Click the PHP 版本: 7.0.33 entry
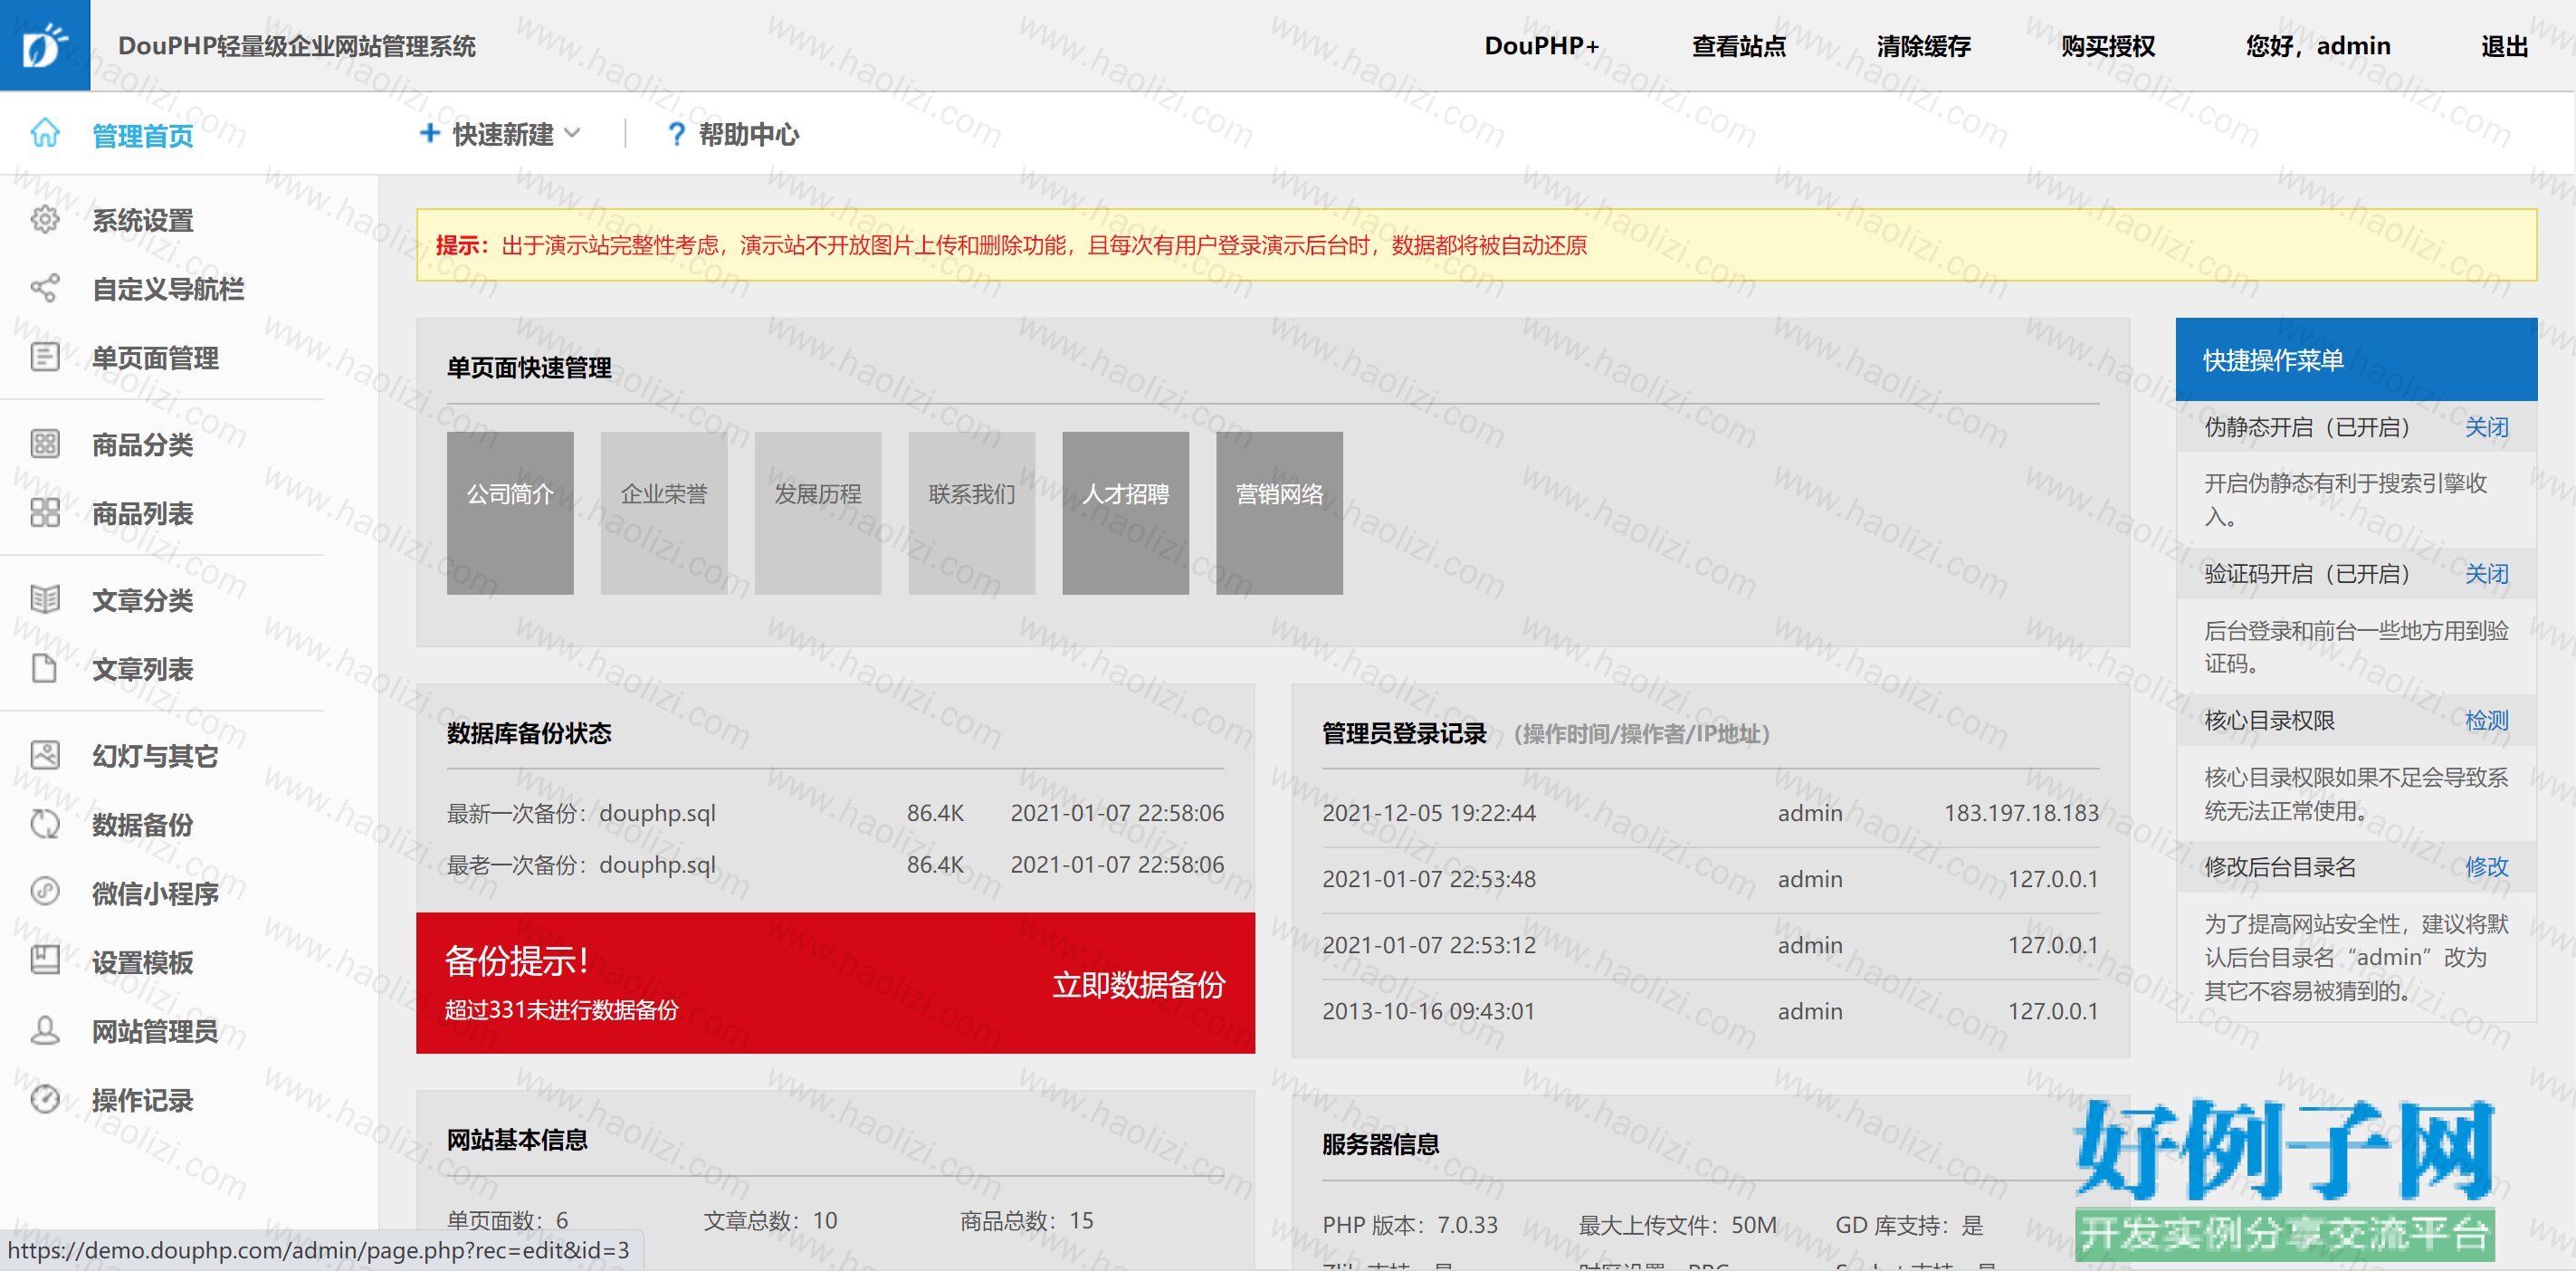The image size is (2576, 1271). pos(1410,1225)
